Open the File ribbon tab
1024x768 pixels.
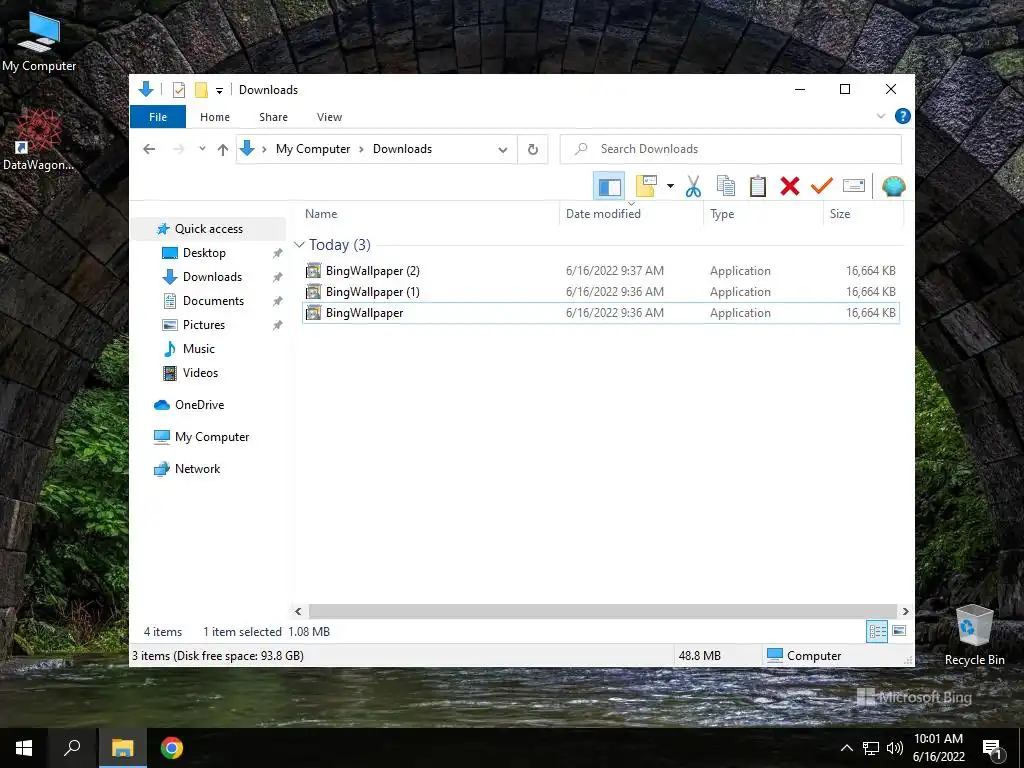point(158,117)
